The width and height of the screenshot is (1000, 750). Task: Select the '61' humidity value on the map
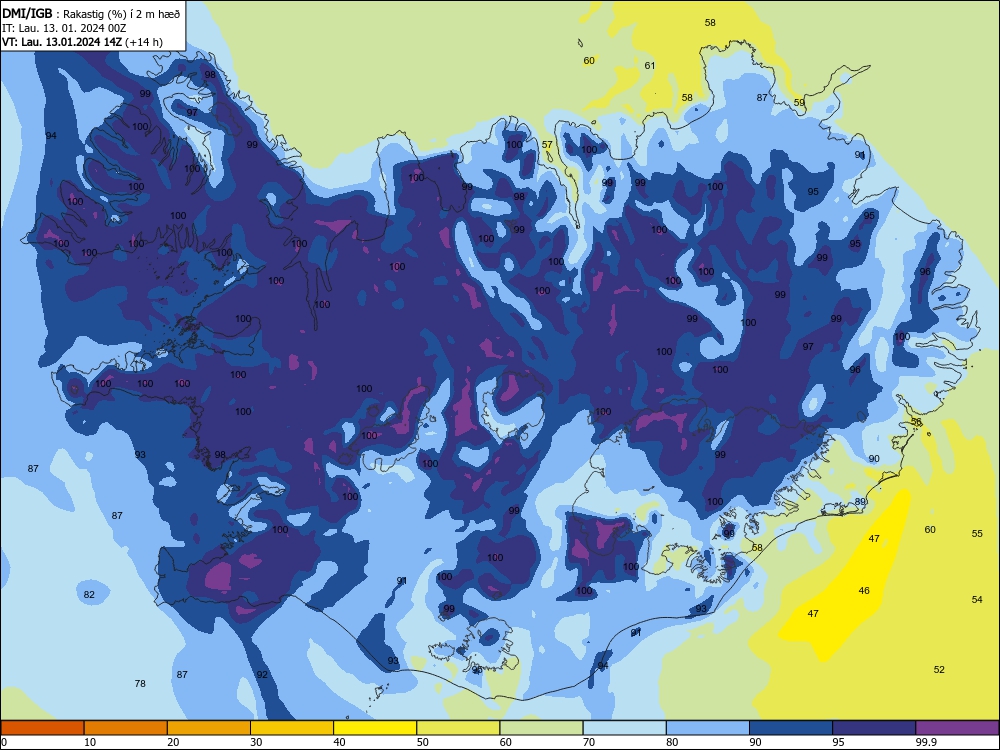point(650,65)
